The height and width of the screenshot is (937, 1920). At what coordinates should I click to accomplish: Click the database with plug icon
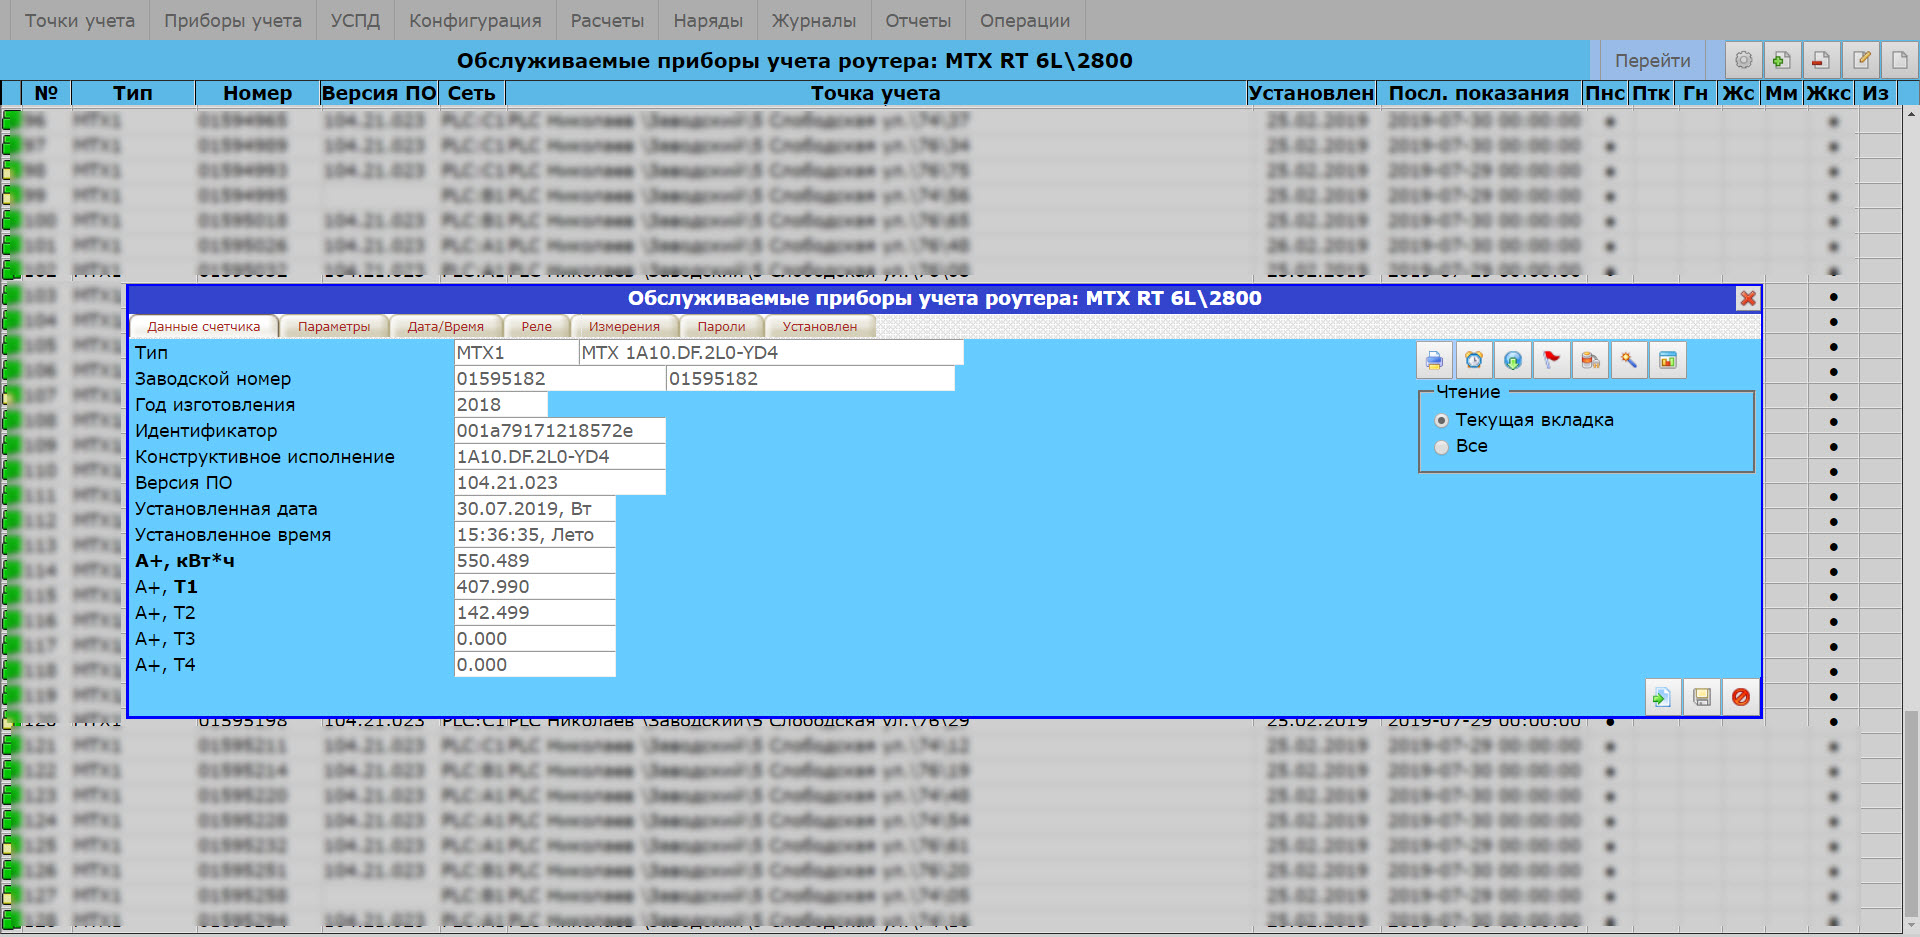(1590, 360)
